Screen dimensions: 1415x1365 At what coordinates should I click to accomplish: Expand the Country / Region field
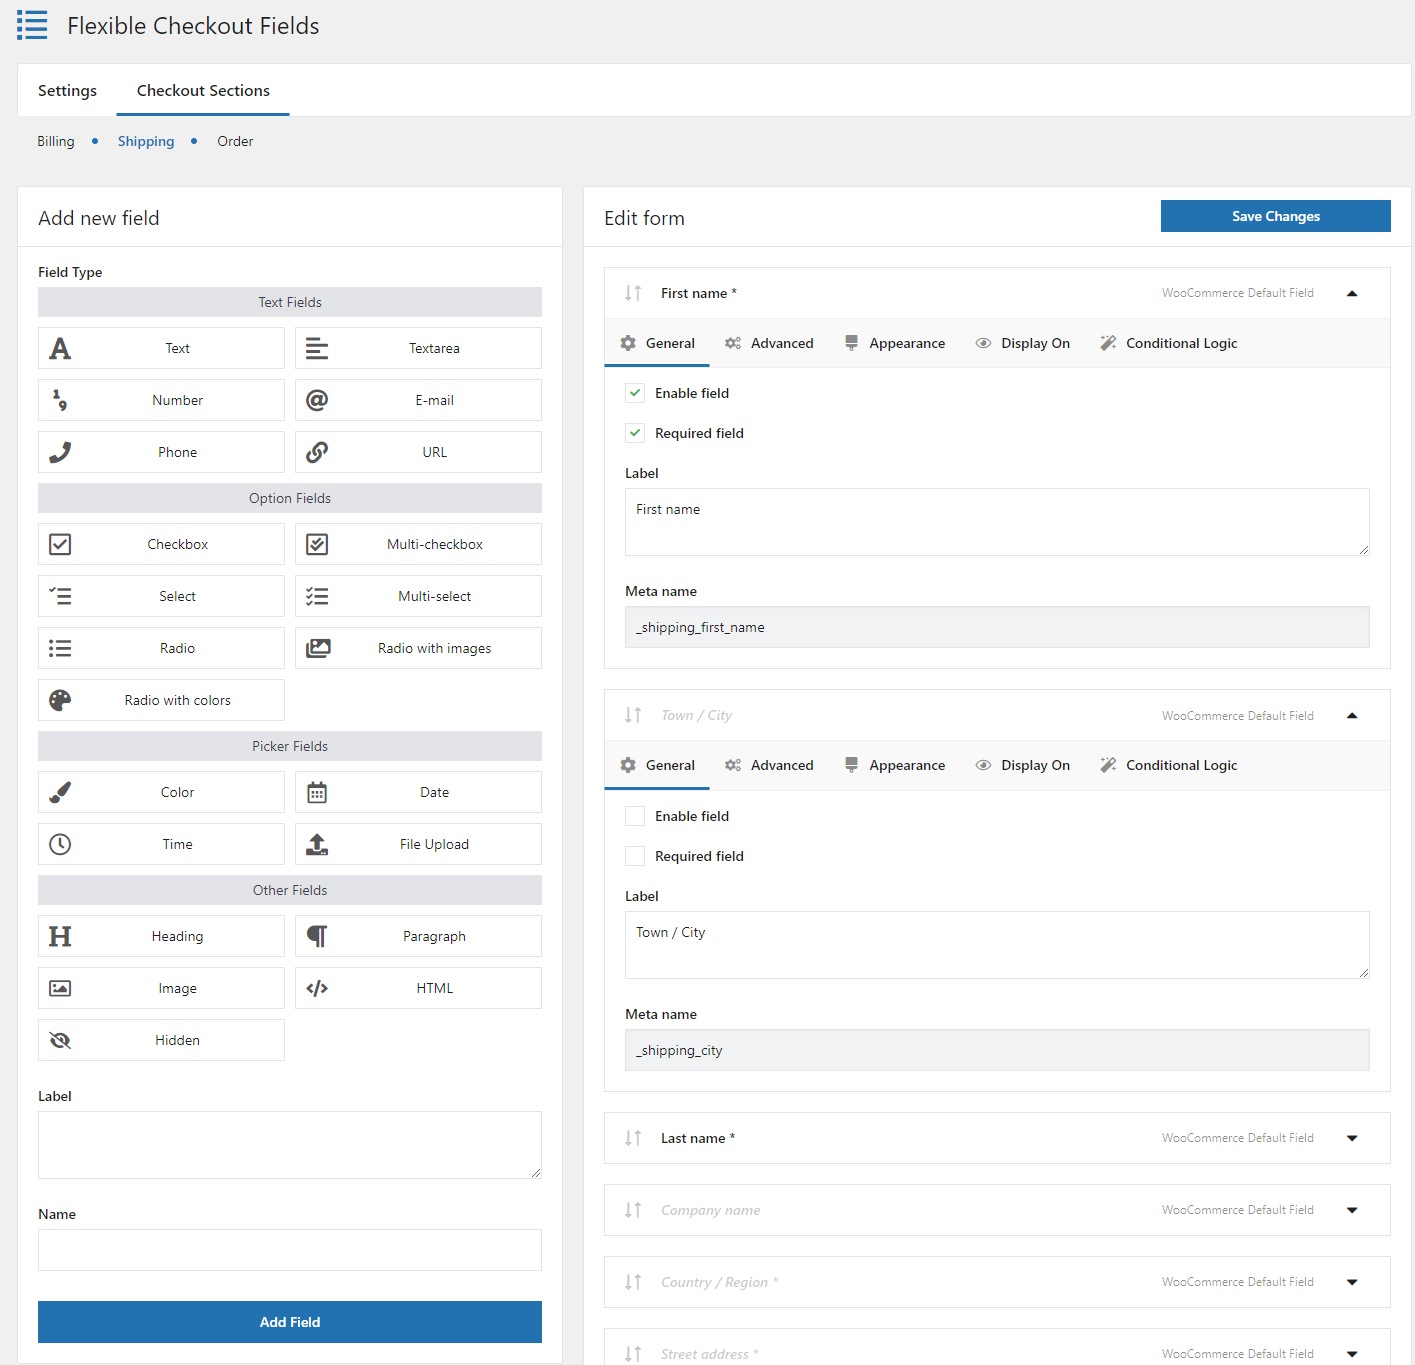1352,1282
